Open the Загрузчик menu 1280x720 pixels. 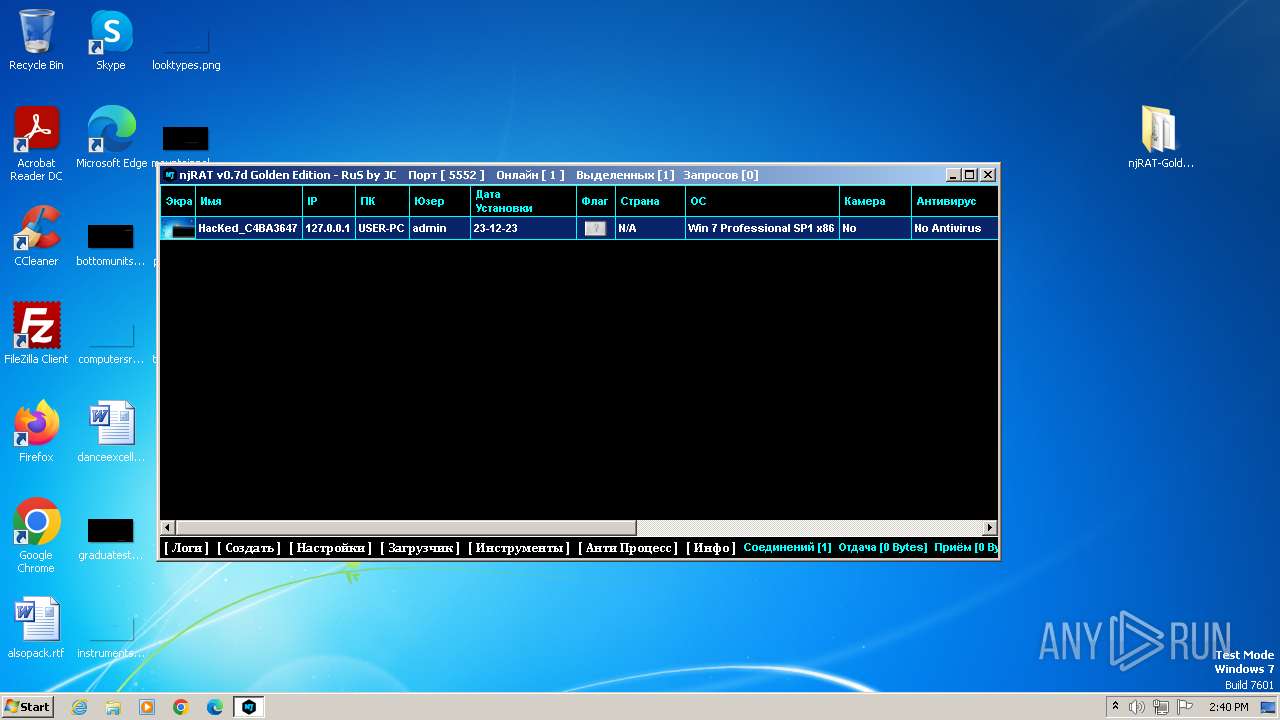point(420,548)
